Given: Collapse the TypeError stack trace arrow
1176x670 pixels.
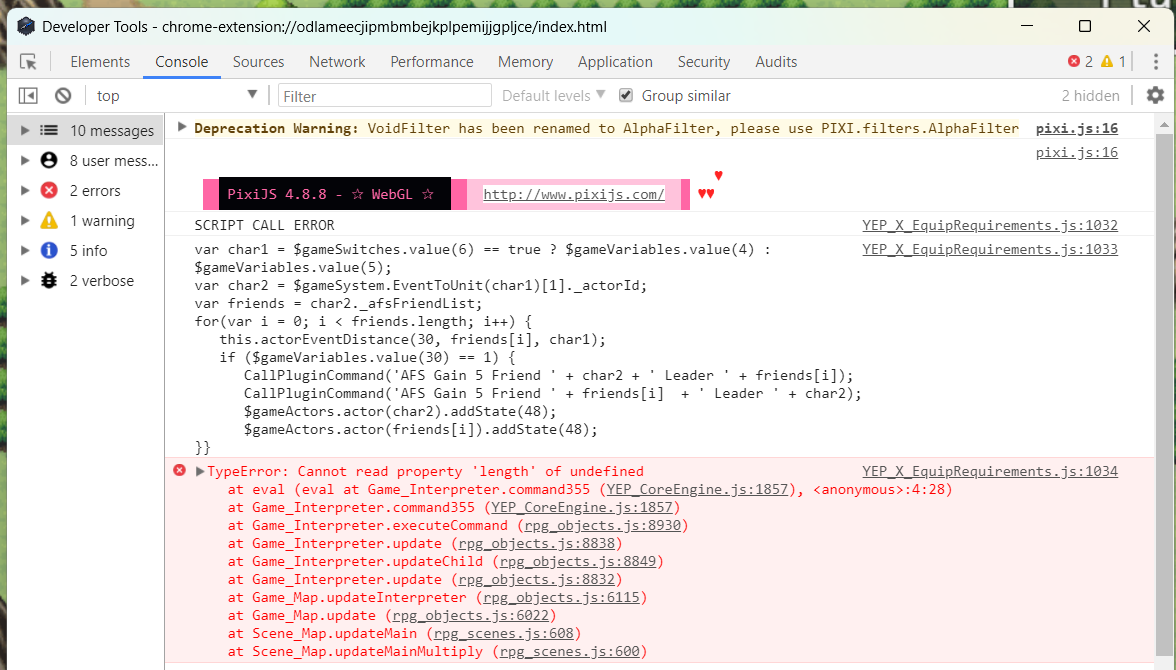Looking at the screenshot, I should tap(200, 471).
